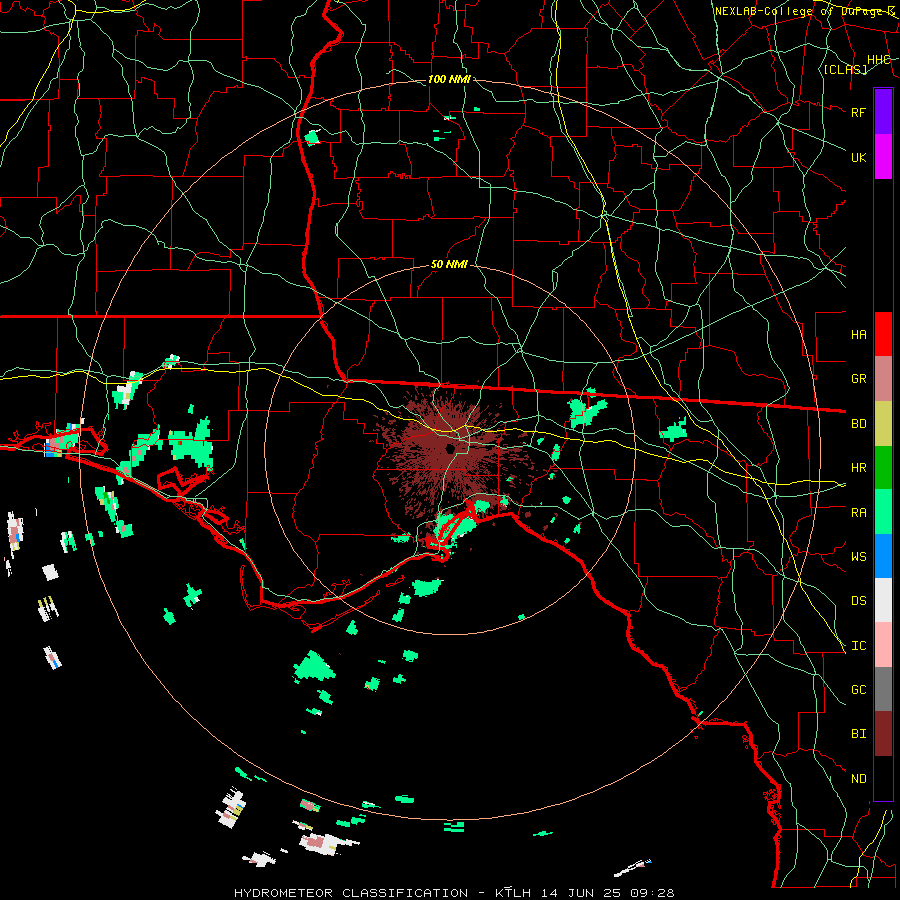Pick the HR dark green legend swatch
This screenshot has height=900, width=900.
tap(883, 468)
